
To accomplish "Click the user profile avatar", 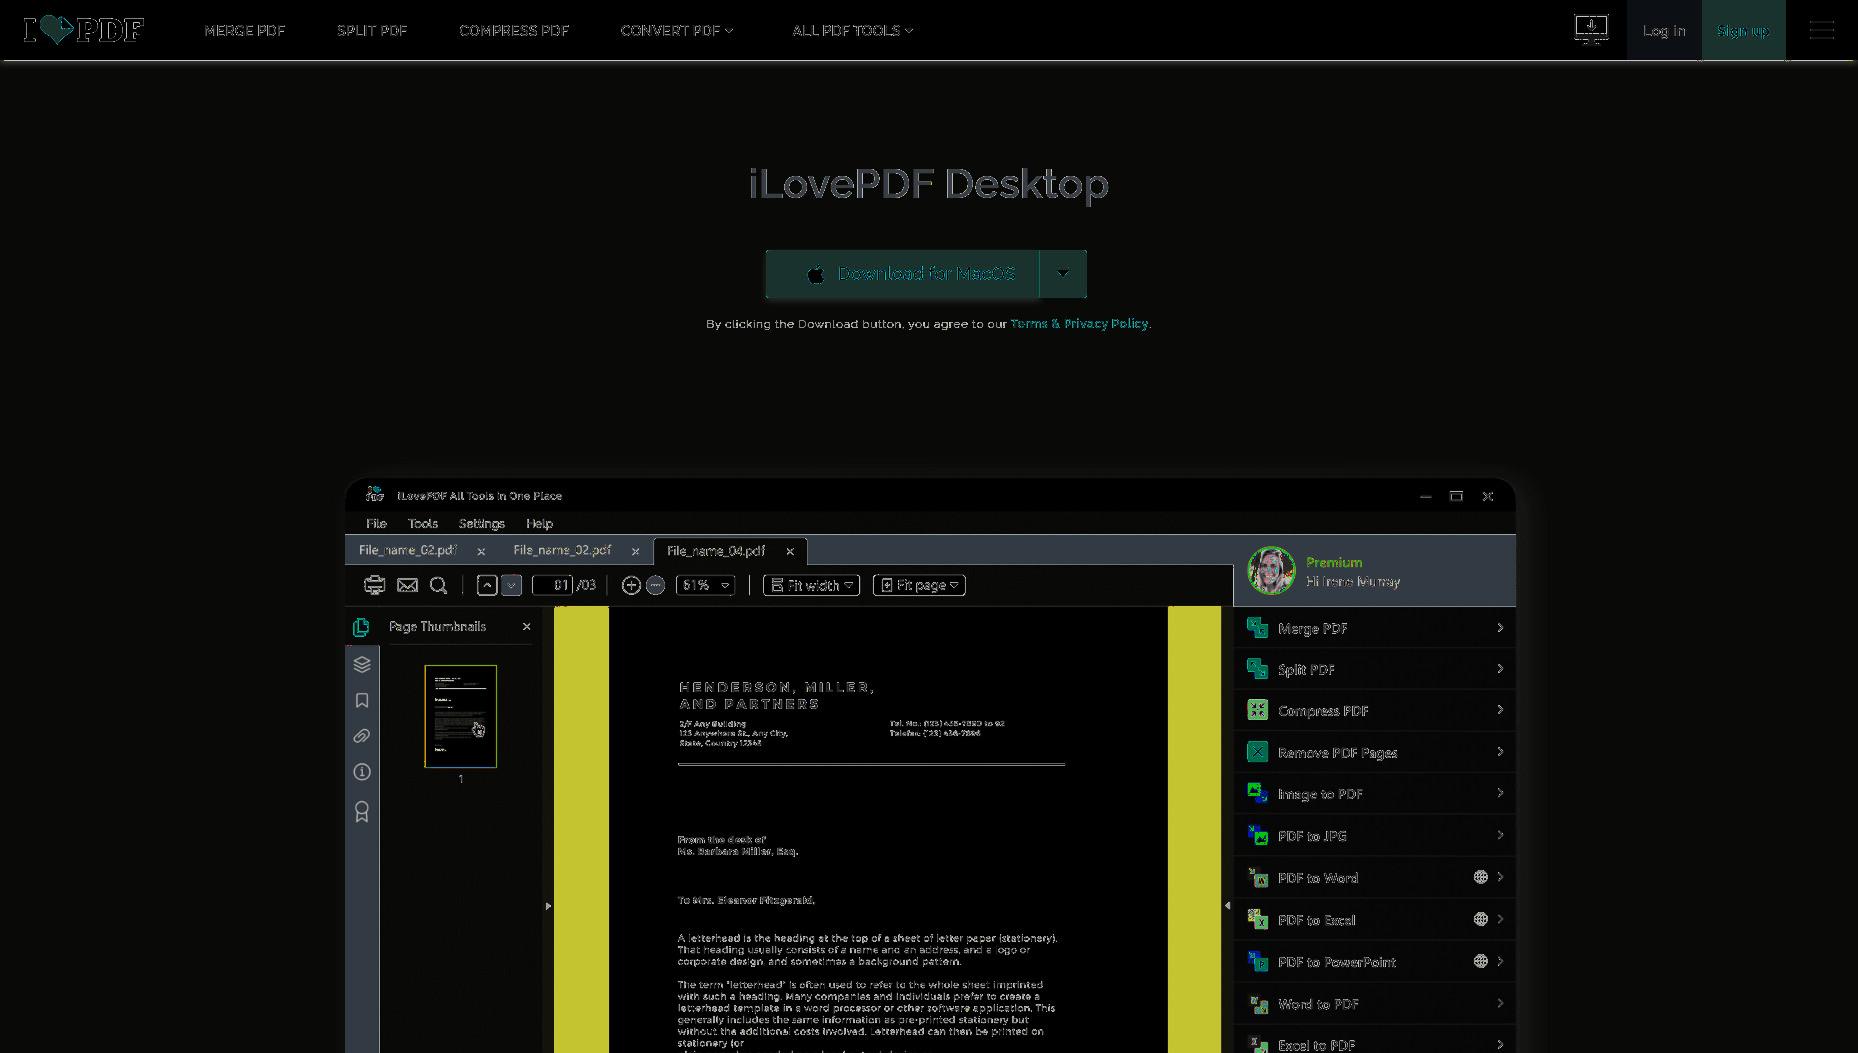I will click(1271, 571).
